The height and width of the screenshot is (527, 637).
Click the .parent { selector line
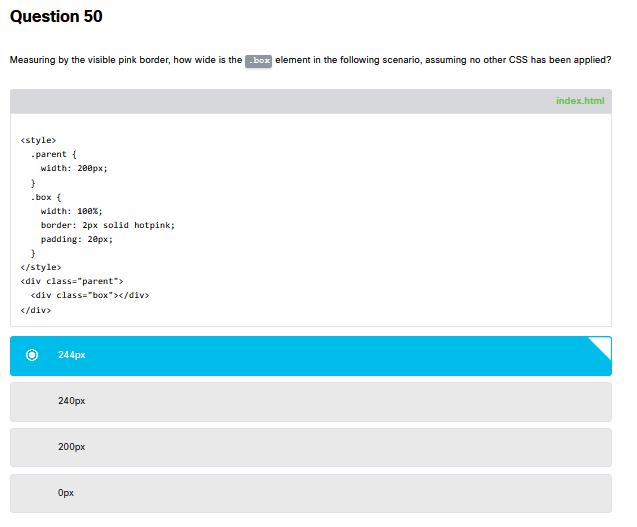pyautogui.click(x=52, y=154)
